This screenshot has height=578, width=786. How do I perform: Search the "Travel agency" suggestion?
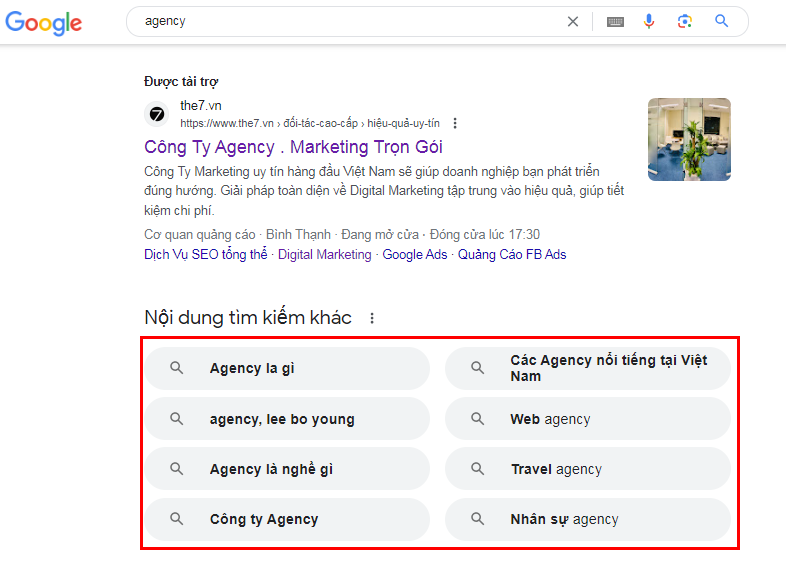coord(587,469)
